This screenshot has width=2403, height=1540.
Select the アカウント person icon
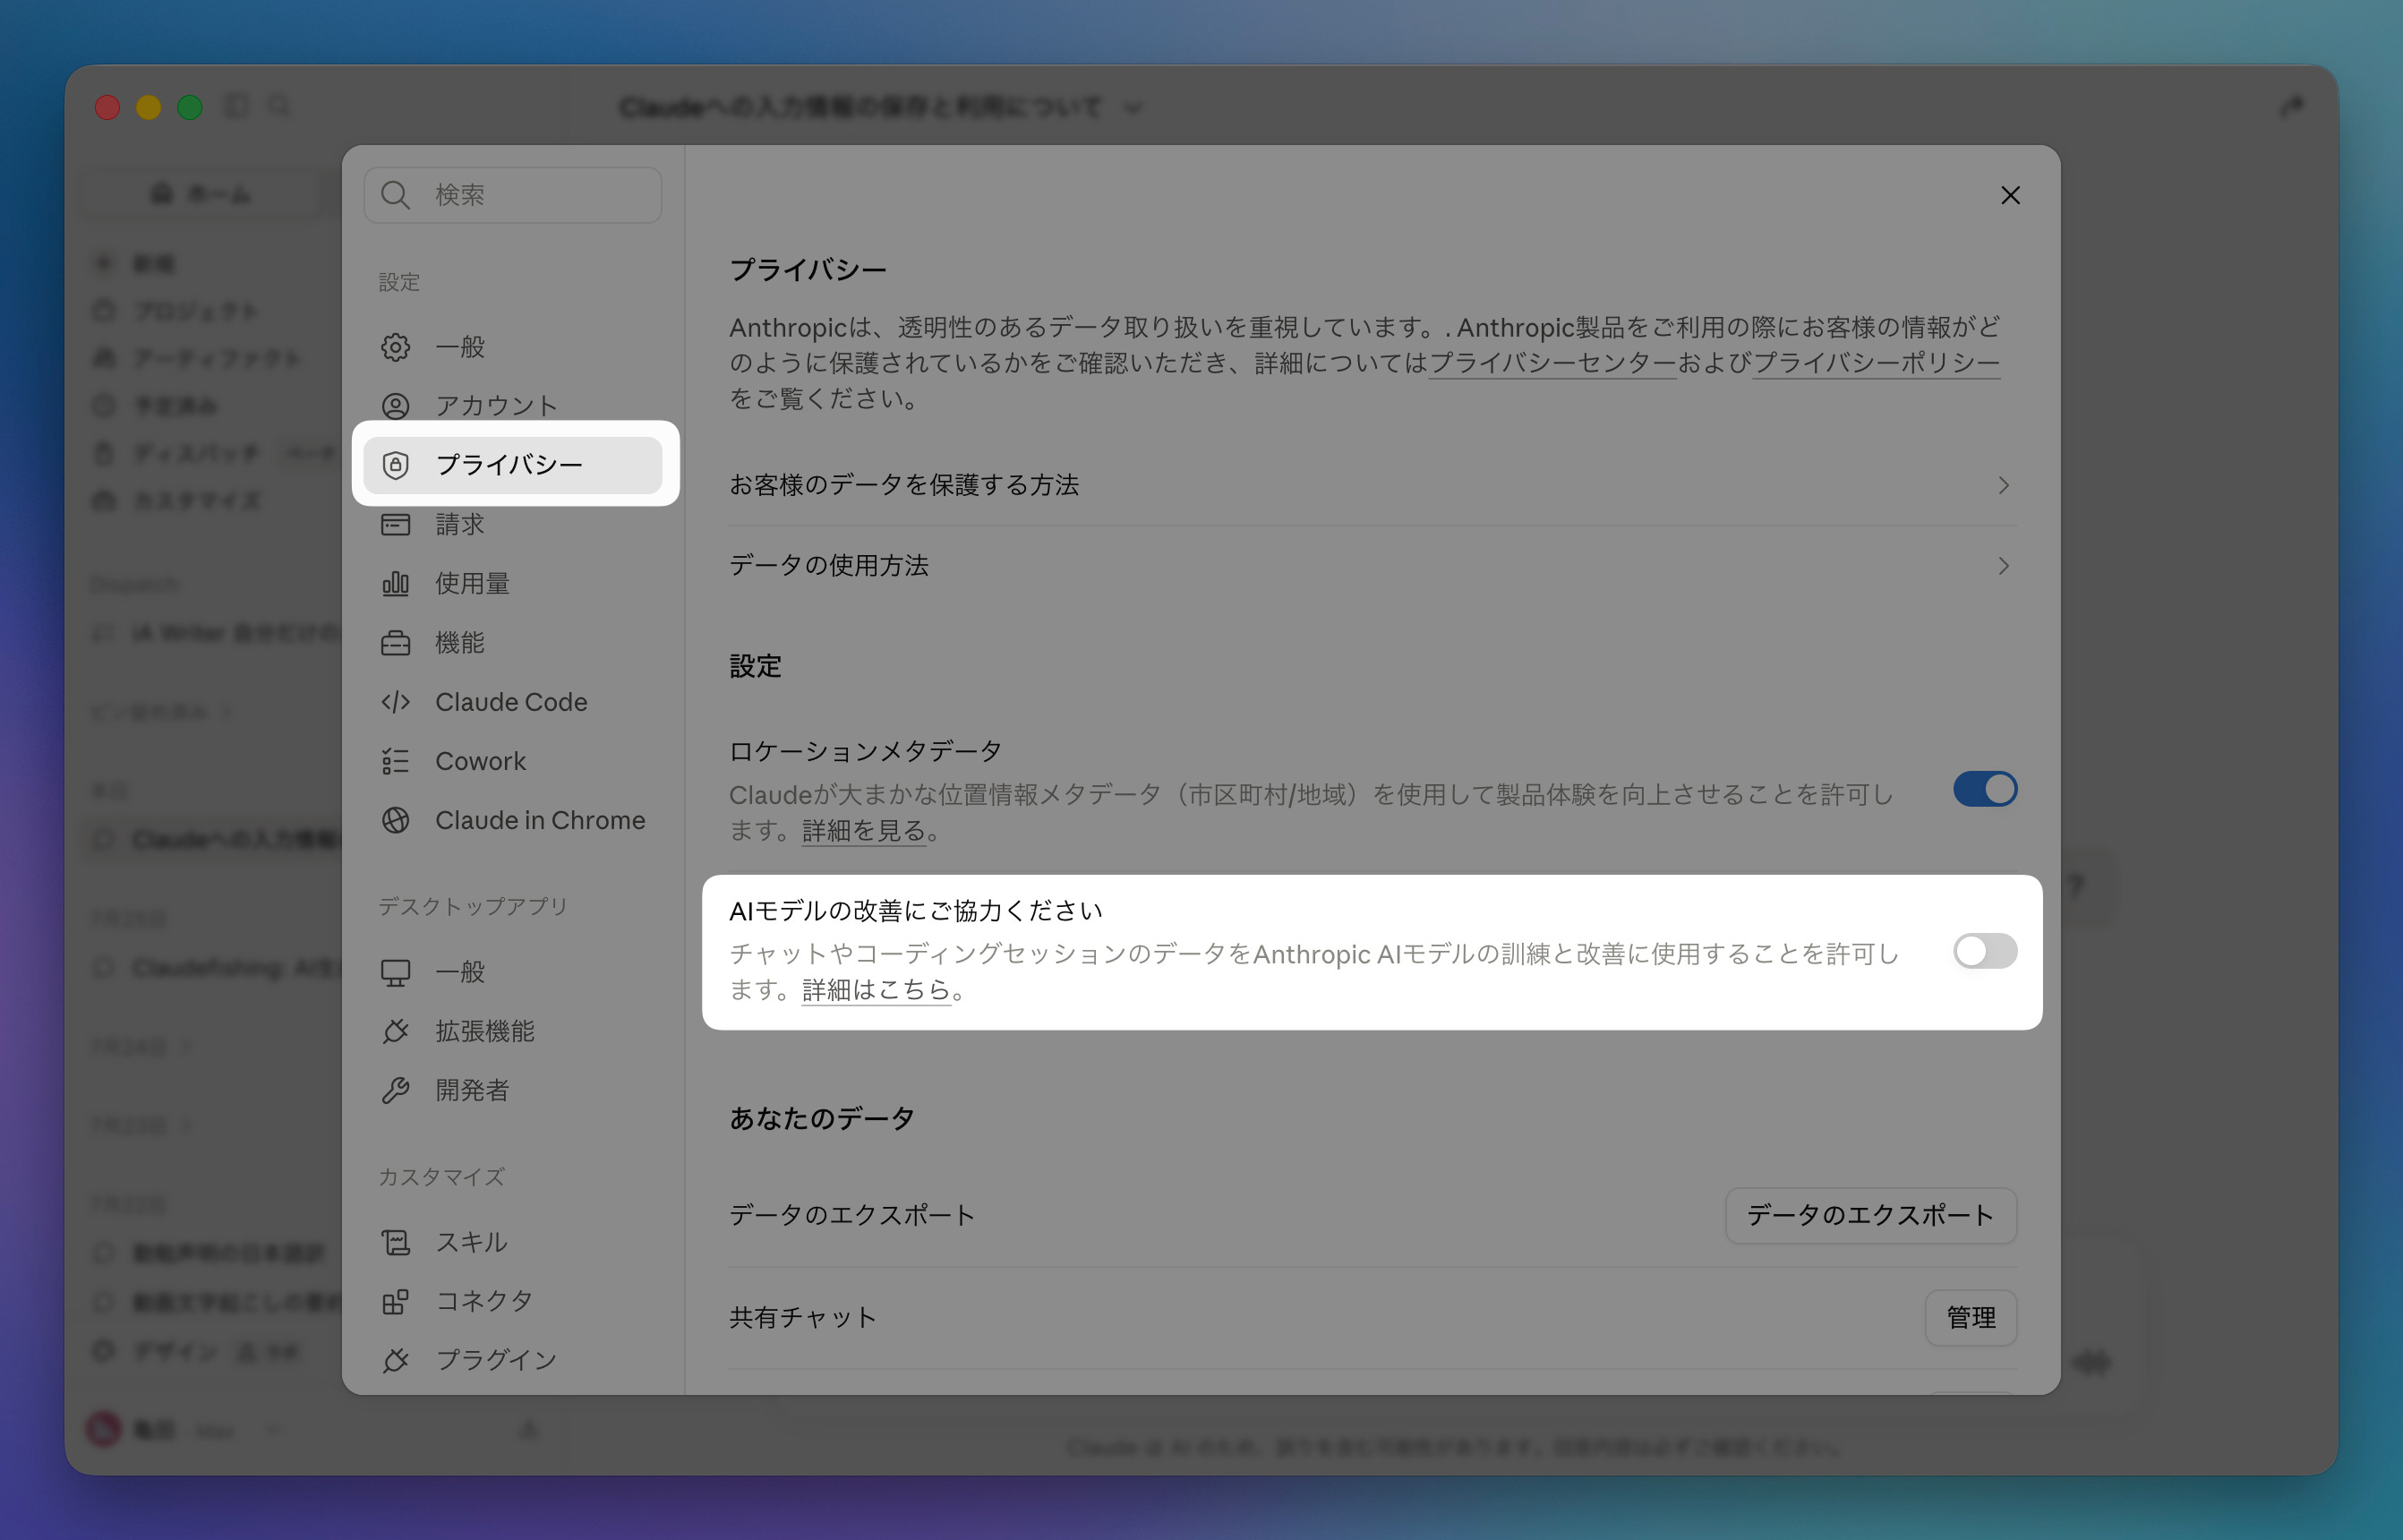395,406
